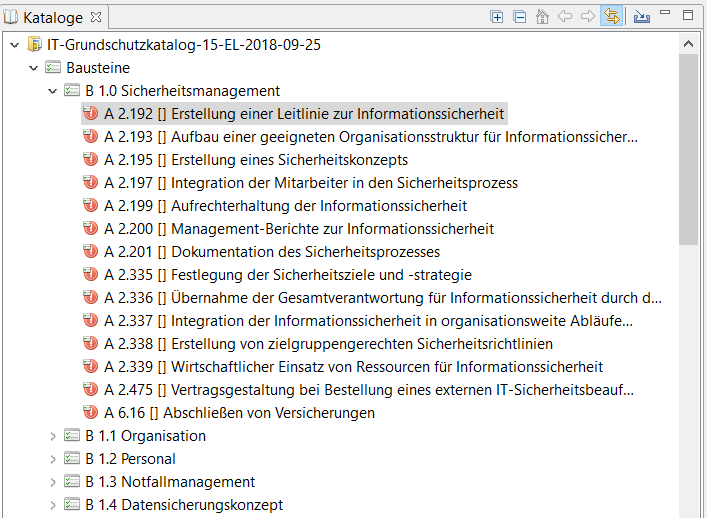Maximize the Kataloge view
This screenshot has height=518, width=707.
[688, 15]
